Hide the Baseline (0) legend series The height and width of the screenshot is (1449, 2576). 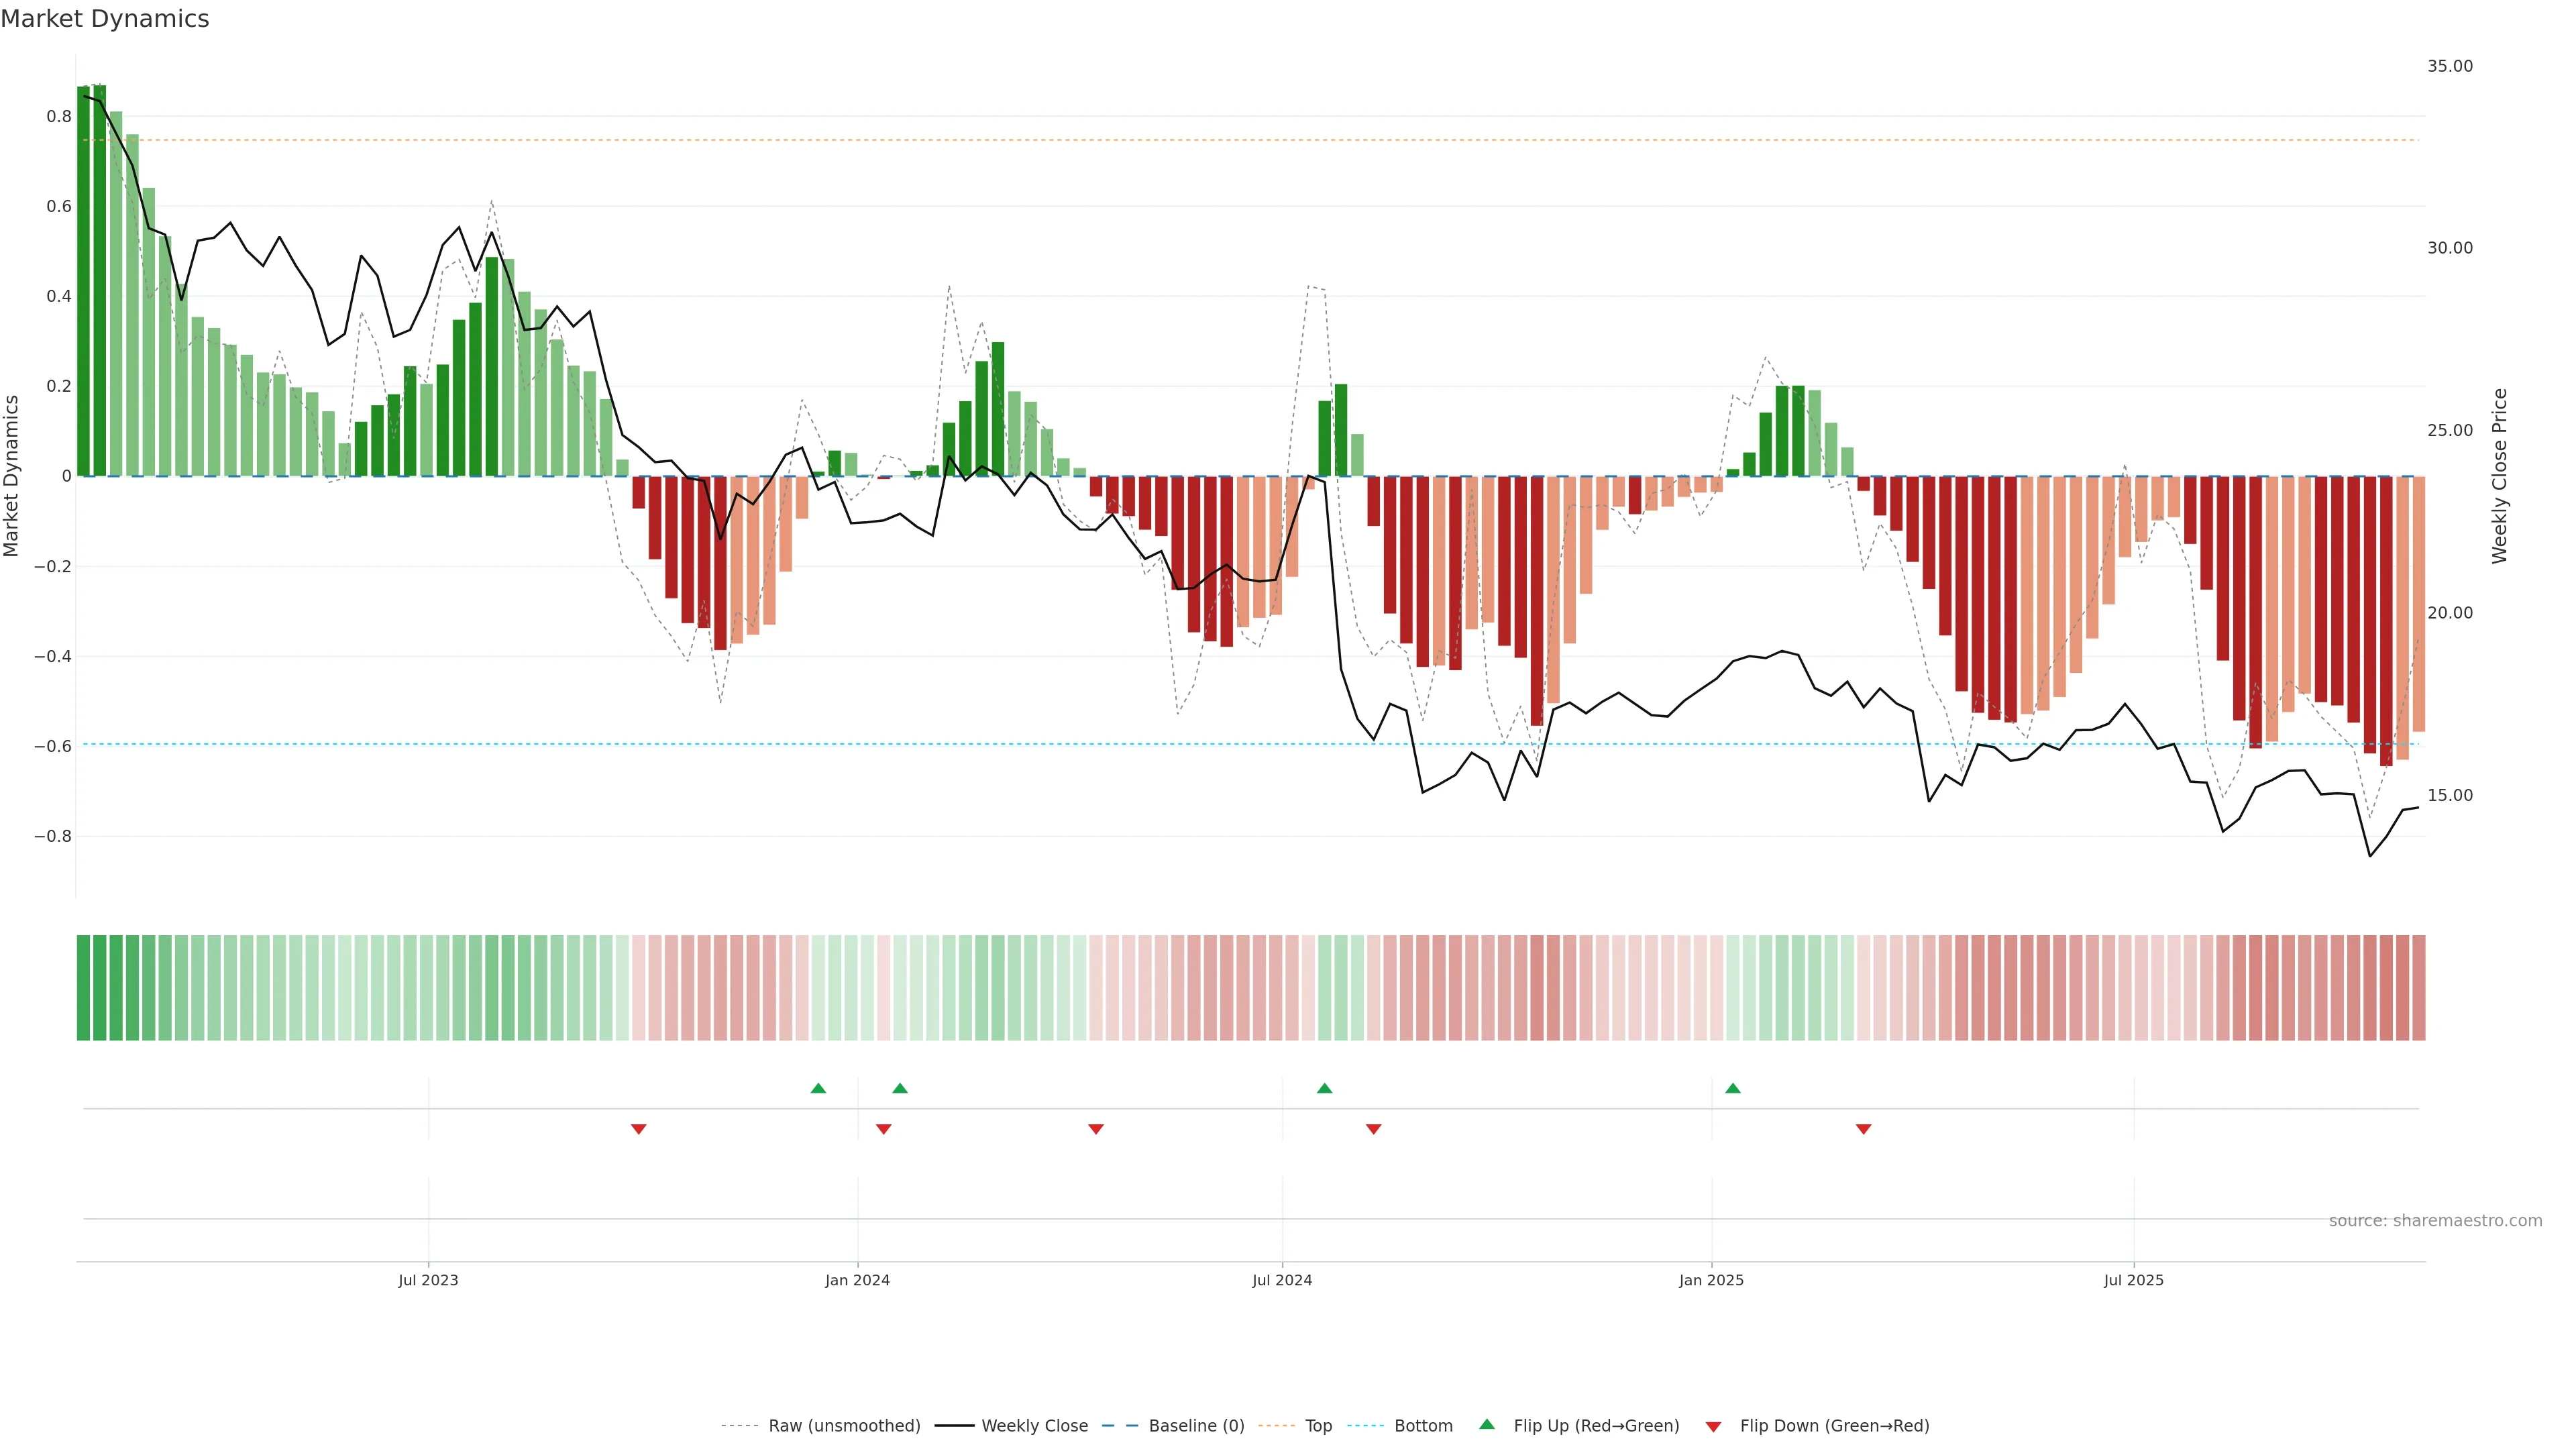point(1196,1425)
